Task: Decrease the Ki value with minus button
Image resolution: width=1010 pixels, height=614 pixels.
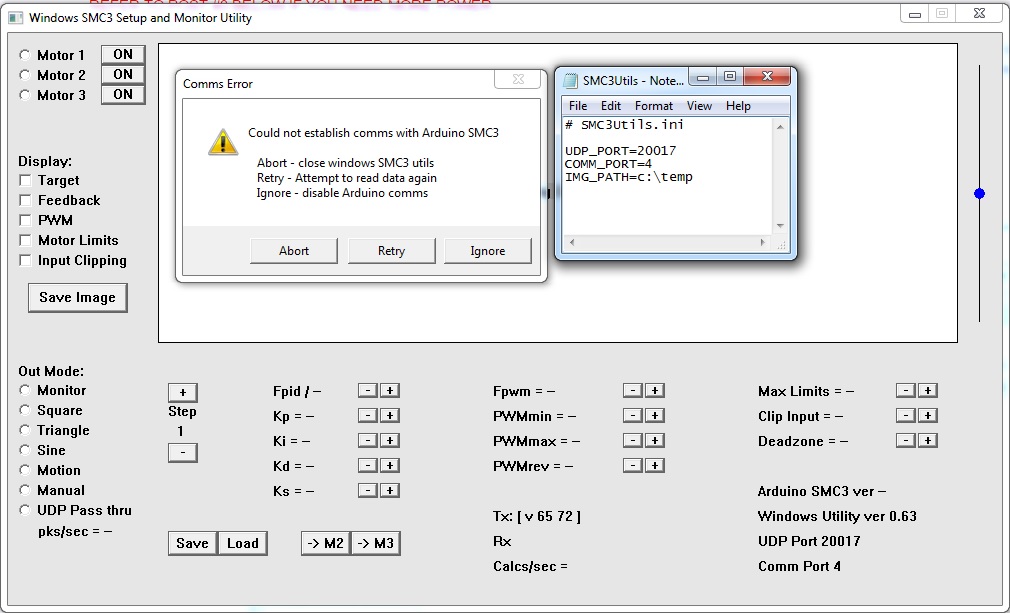Action: [368, 440]
